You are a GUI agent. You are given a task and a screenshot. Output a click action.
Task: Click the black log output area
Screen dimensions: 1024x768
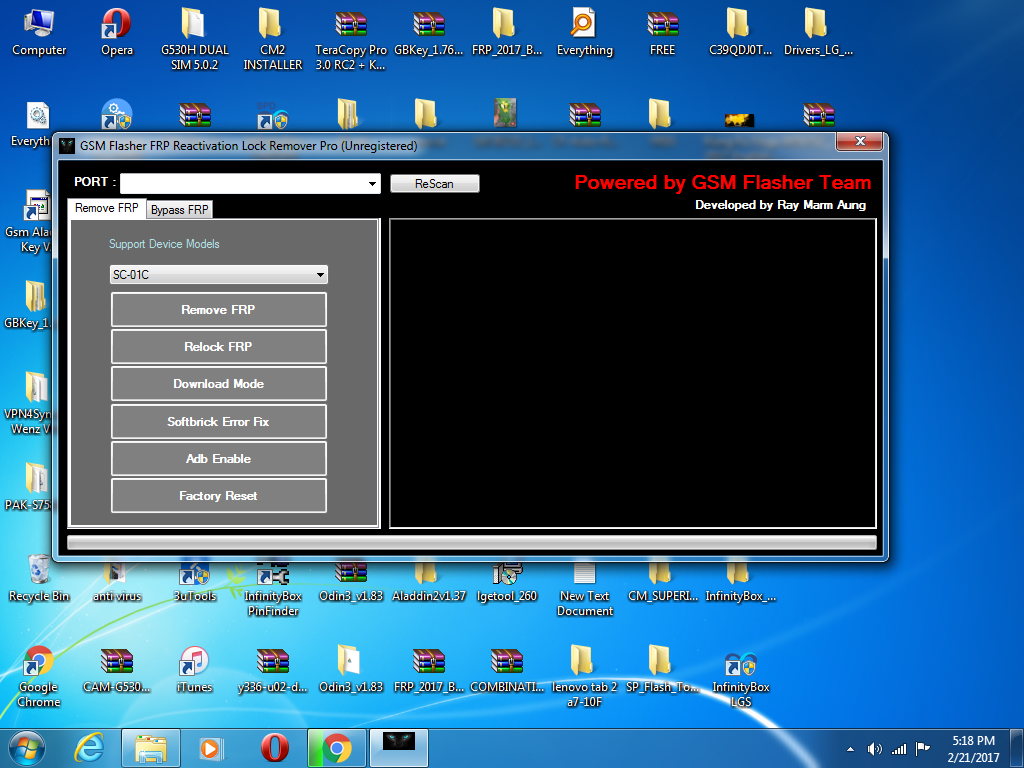pyautogui.click(x=632, y=373)
